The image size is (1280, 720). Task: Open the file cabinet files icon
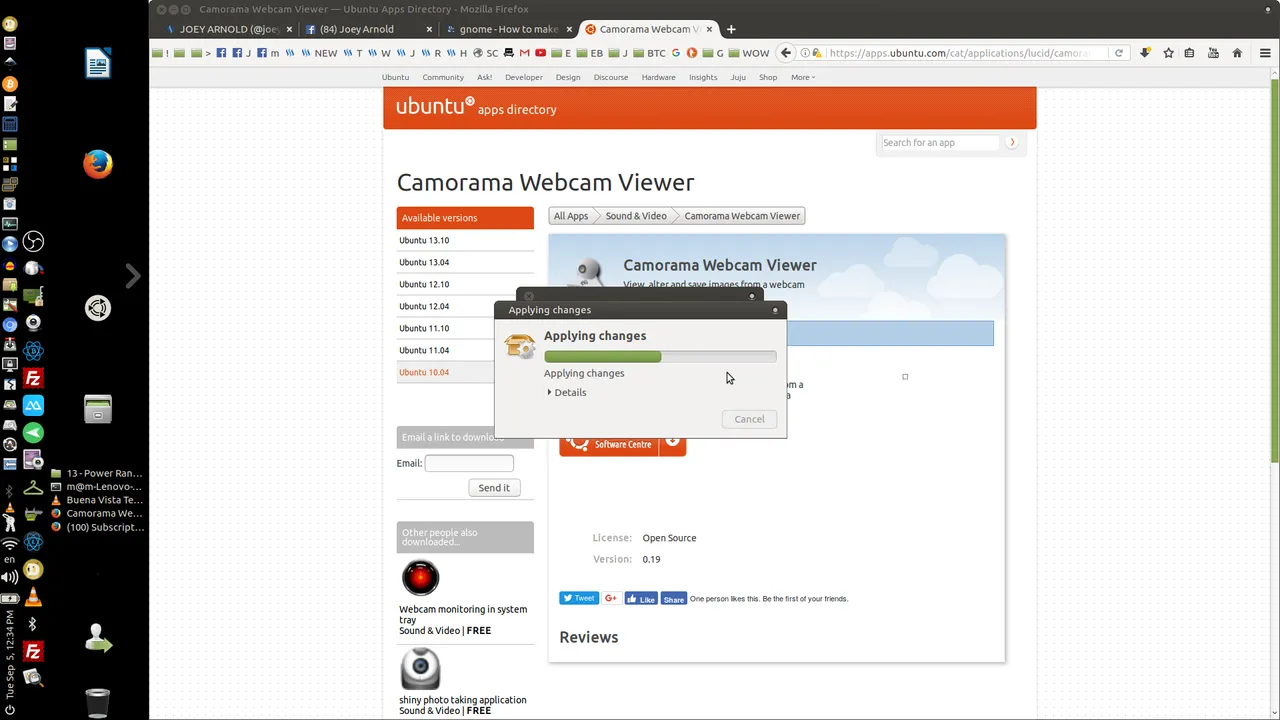point(98,408)
